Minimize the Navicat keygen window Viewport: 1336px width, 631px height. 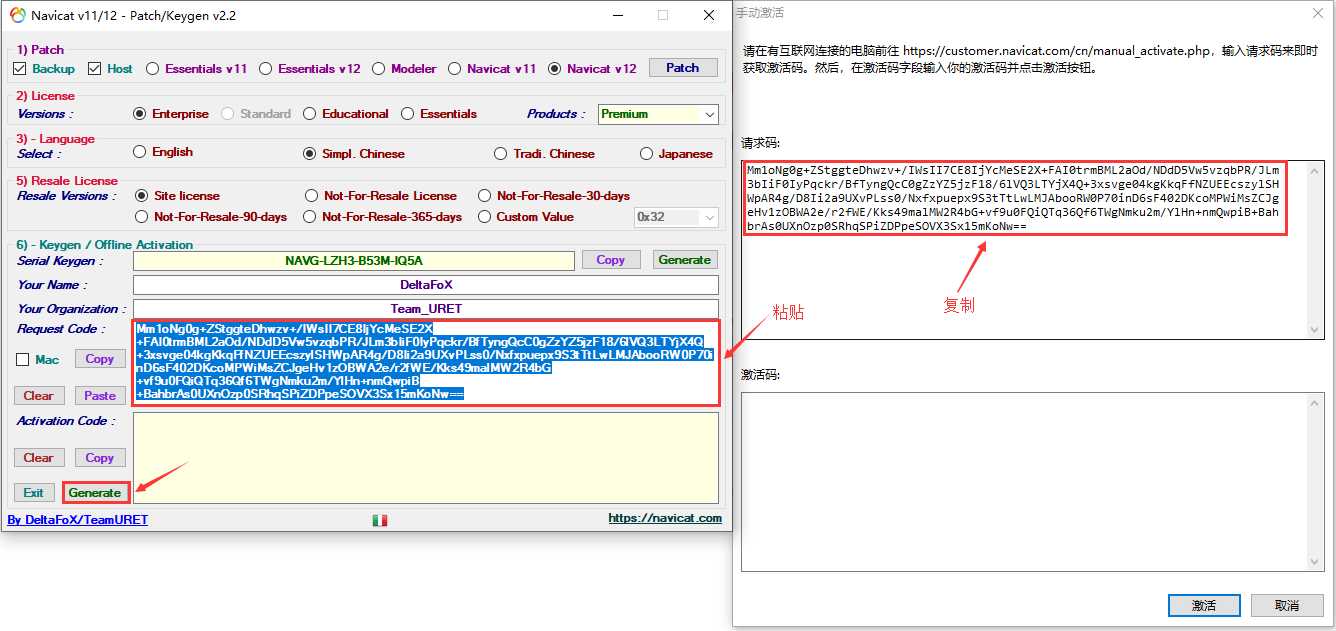coord(616,16)
